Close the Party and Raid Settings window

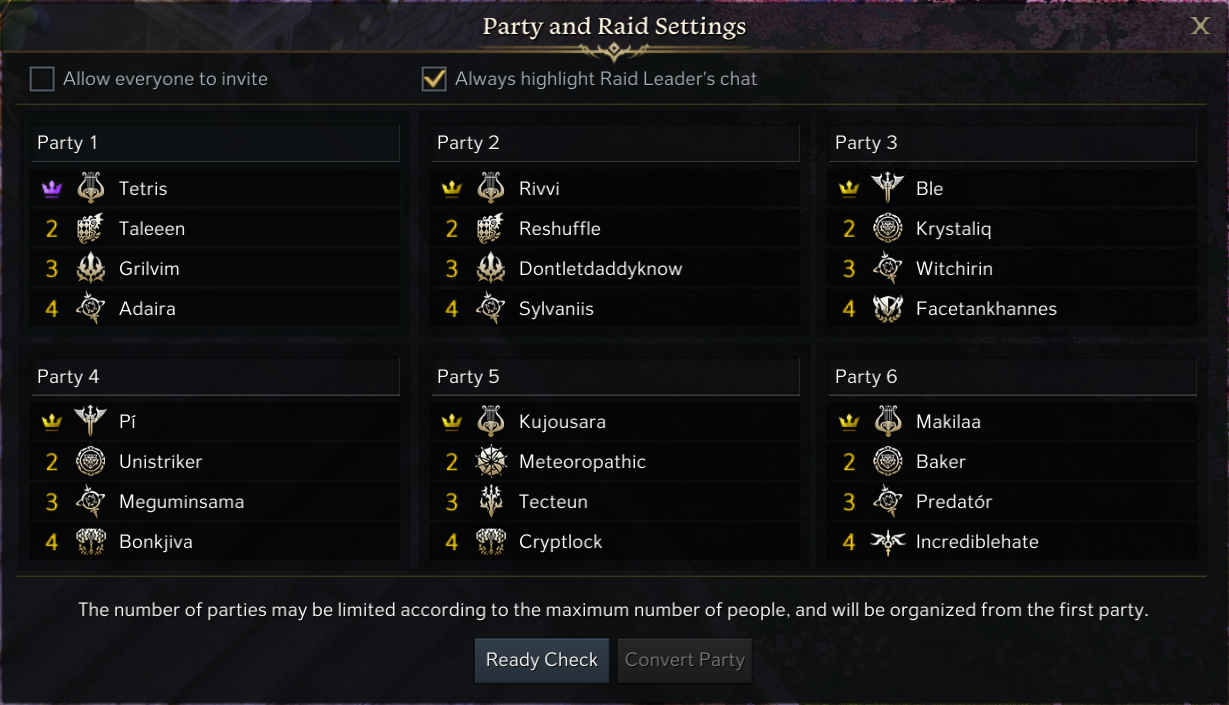1200,26
